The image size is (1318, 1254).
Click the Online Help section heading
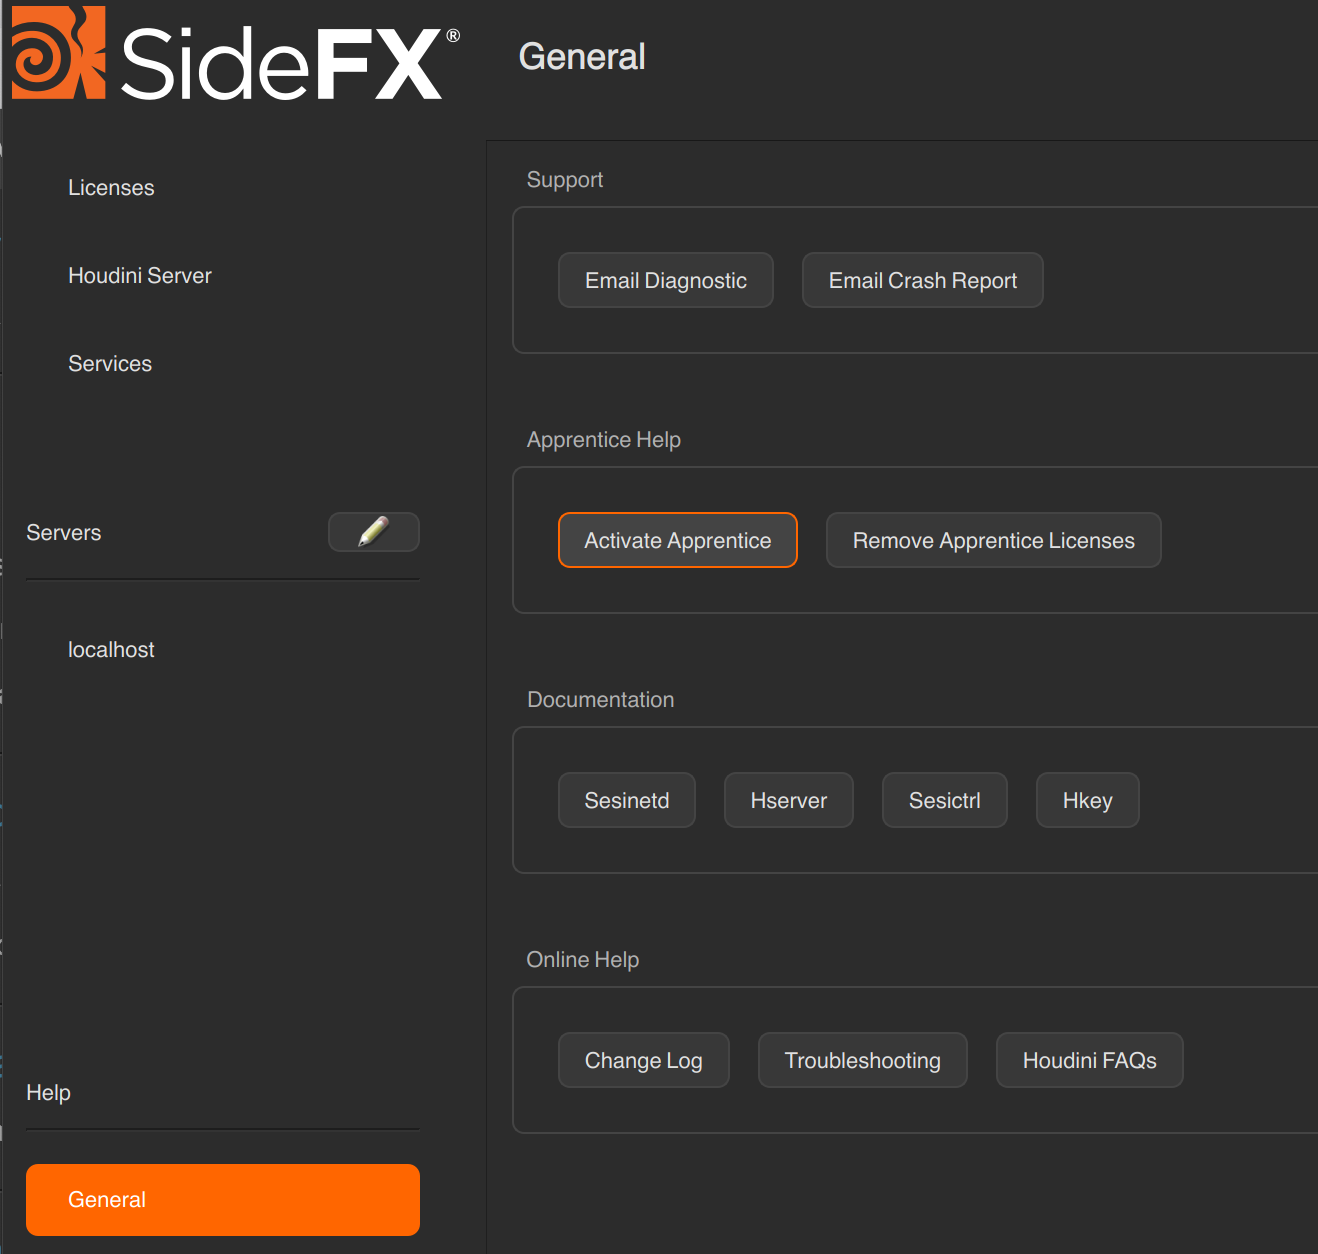tap(583, 960)
